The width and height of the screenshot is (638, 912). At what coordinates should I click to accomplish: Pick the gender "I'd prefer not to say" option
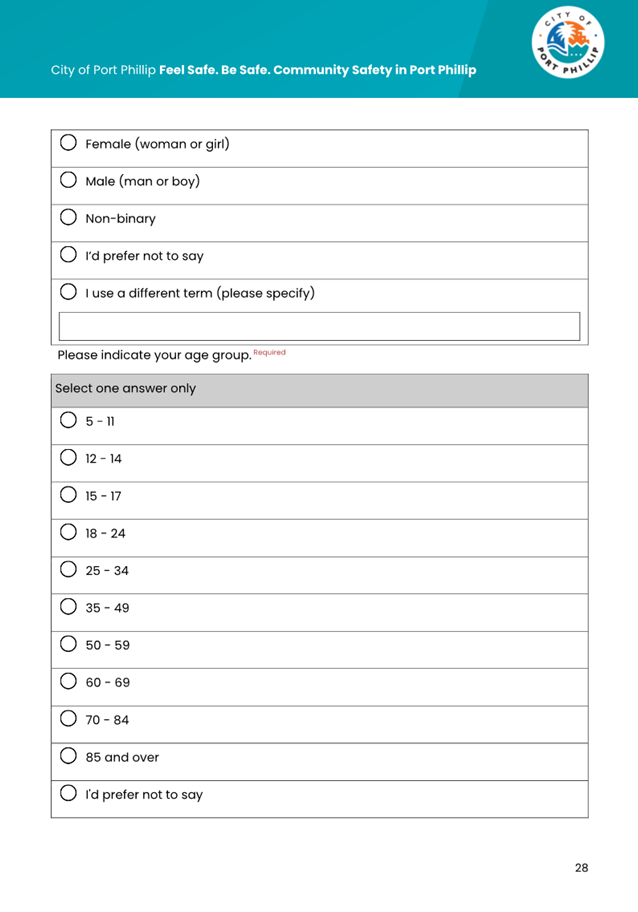(69, 256)
